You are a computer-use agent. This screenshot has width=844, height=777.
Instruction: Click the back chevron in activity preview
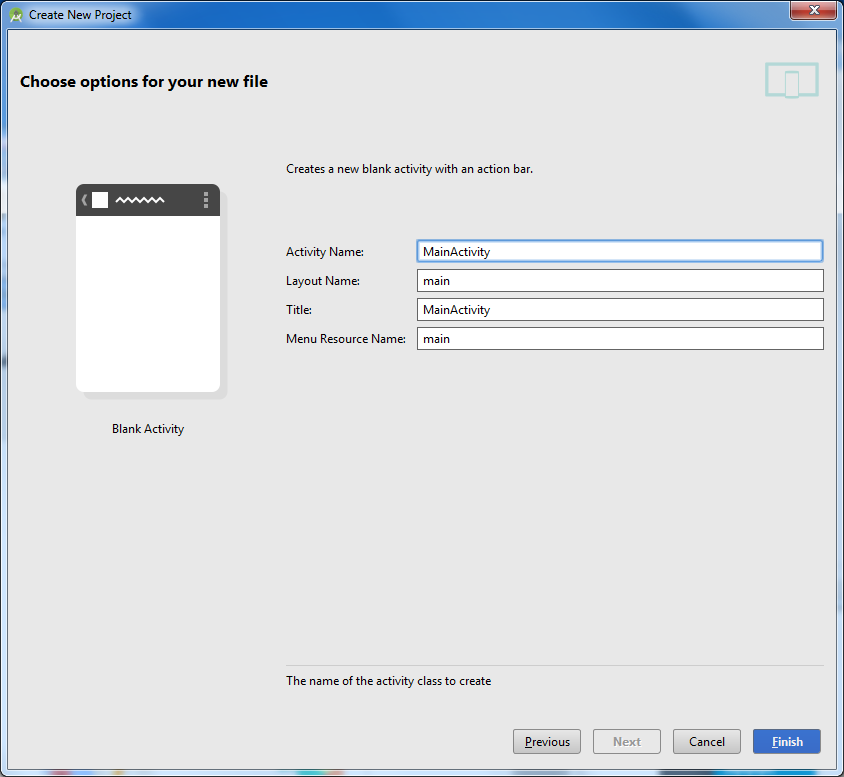[85, 200]
